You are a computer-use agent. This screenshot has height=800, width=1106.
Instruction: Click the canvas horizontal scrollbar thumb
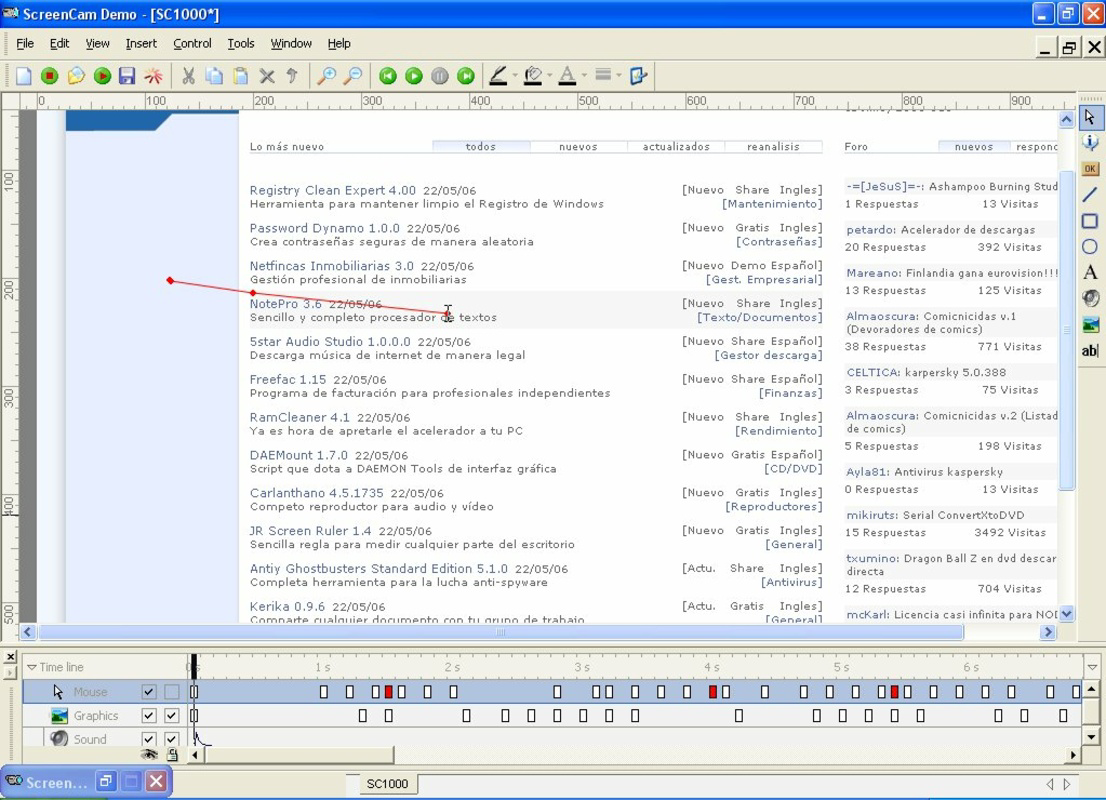pyautogui.click(x=501, y=632)
